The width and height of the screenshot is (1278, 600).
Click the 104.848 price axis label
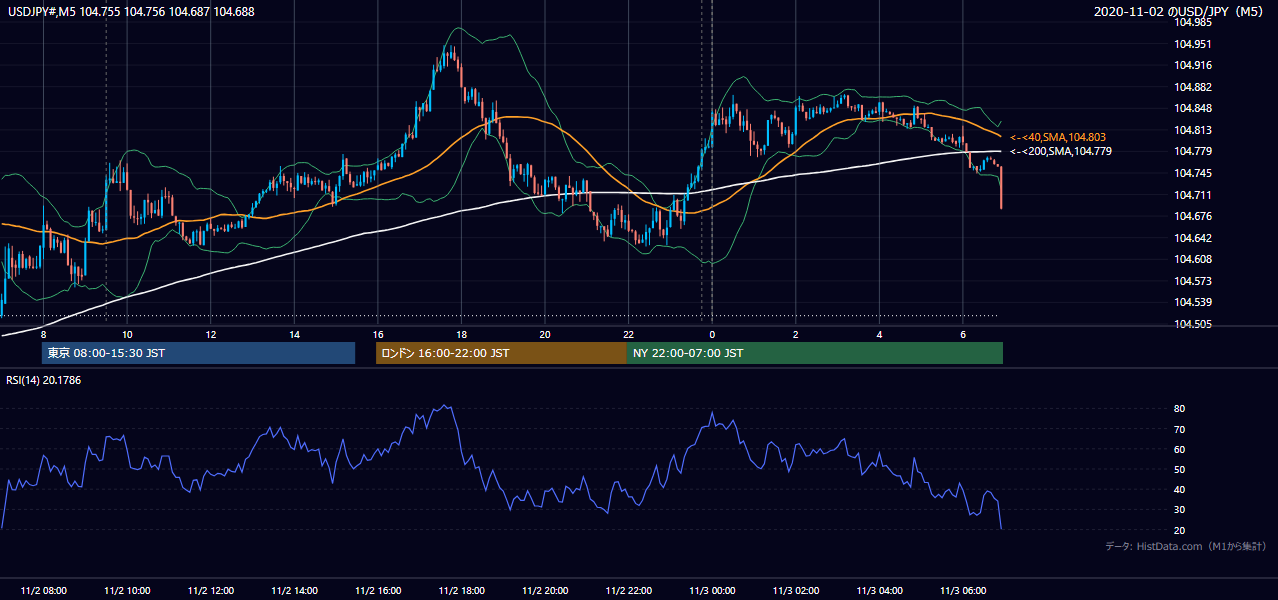[x=1193, y=108]
